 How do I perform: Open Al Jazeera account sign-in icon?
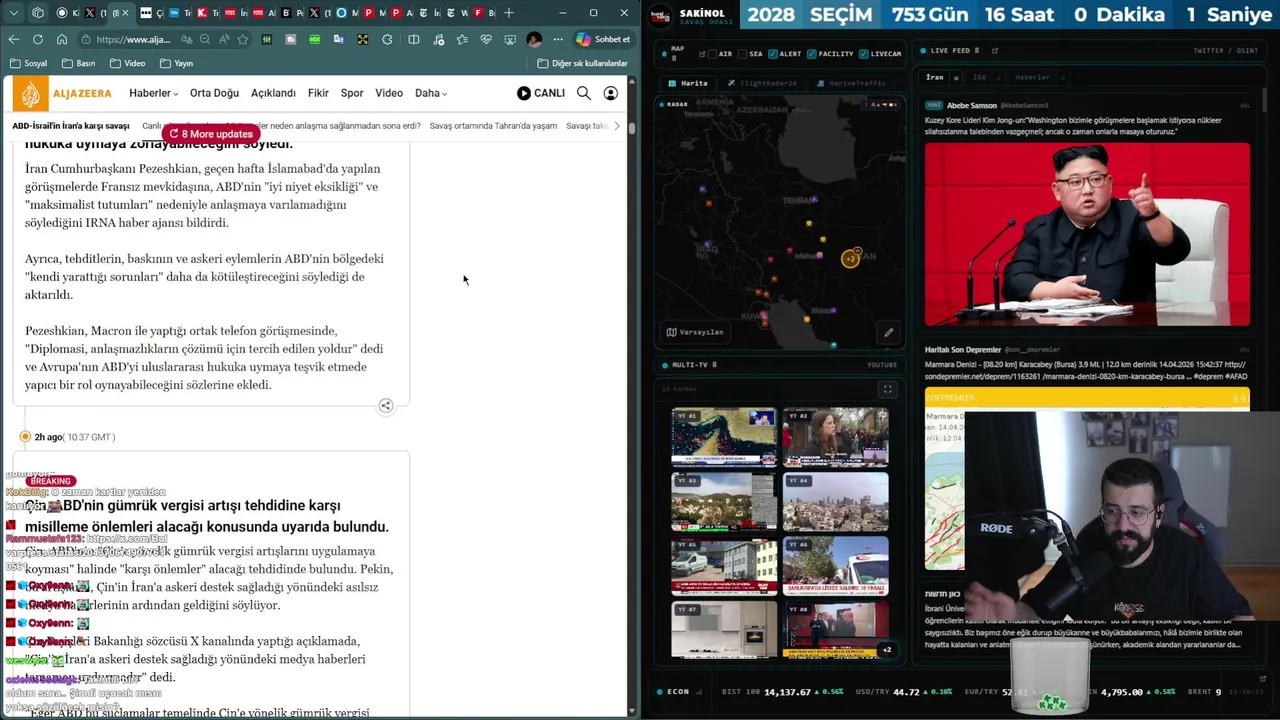pyautogui.click(x=611, y=93)
